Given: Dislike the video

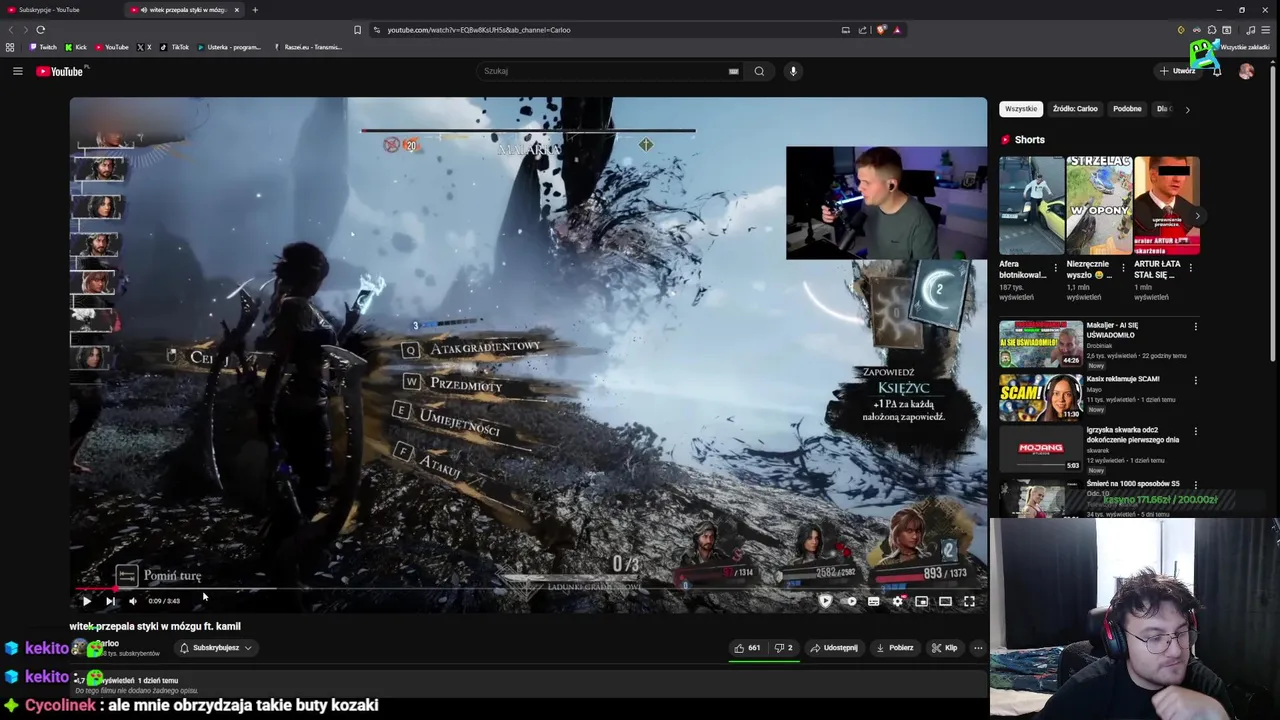Looking at the screenshot, I should [x=784, y=648].
